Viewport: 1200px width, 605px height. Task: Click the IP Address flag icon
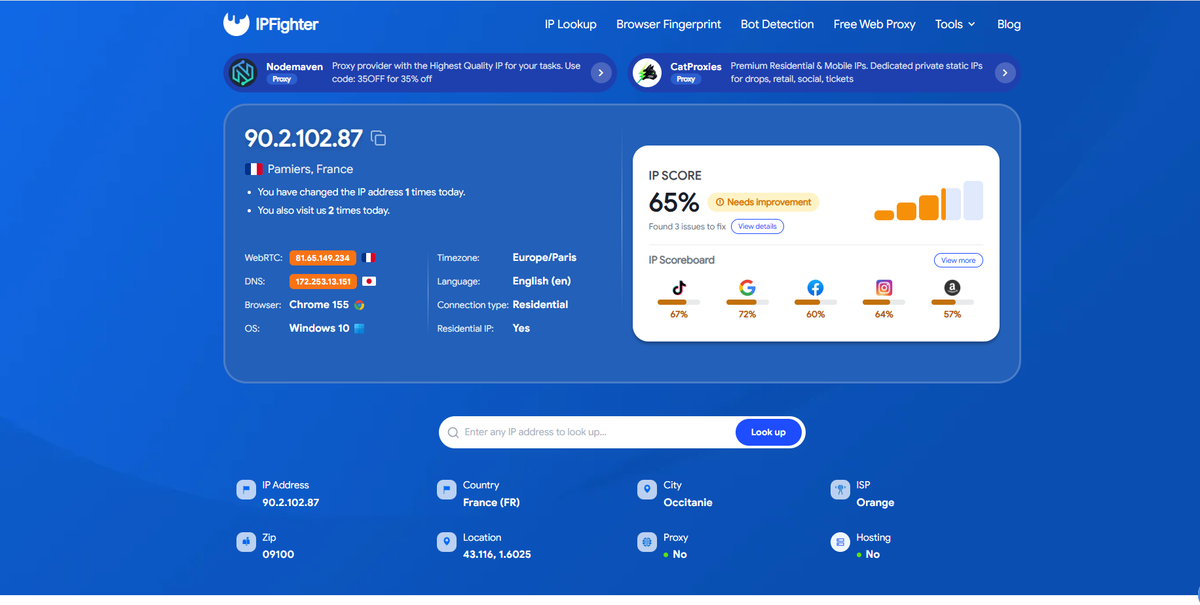coord(245,490)
